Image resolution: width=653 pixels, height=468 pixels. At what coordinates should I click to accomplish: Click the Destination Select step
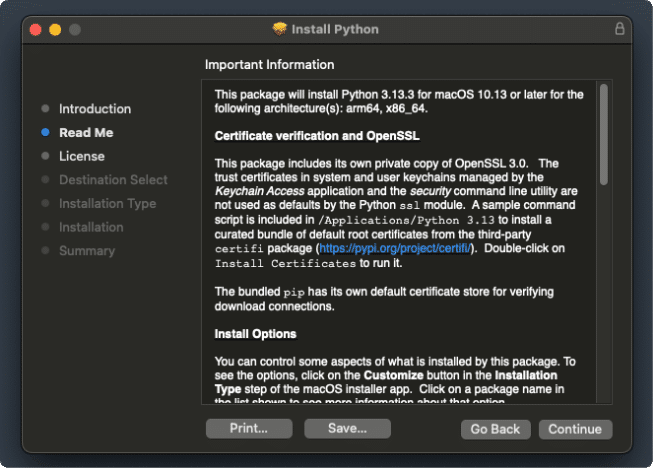pyautogui.click(x=113, y=179)
